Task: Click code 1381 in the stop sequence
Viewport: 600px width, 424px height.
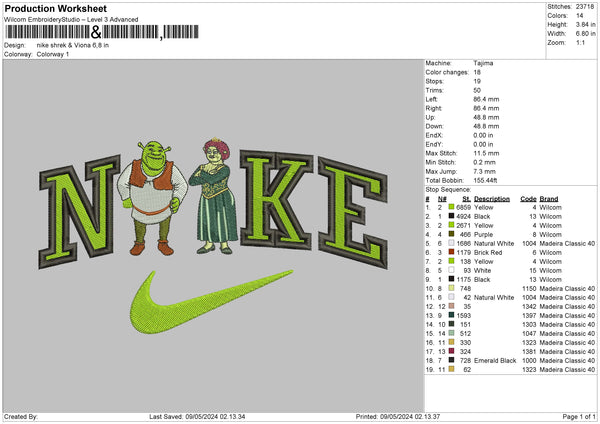Action: click(x=529, y=351)
